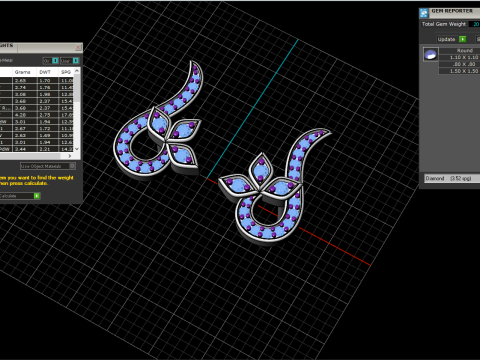Viewport: 480px width, 360px height.
Task: Click the 4.26 grams cell
Action: [25, 115]
